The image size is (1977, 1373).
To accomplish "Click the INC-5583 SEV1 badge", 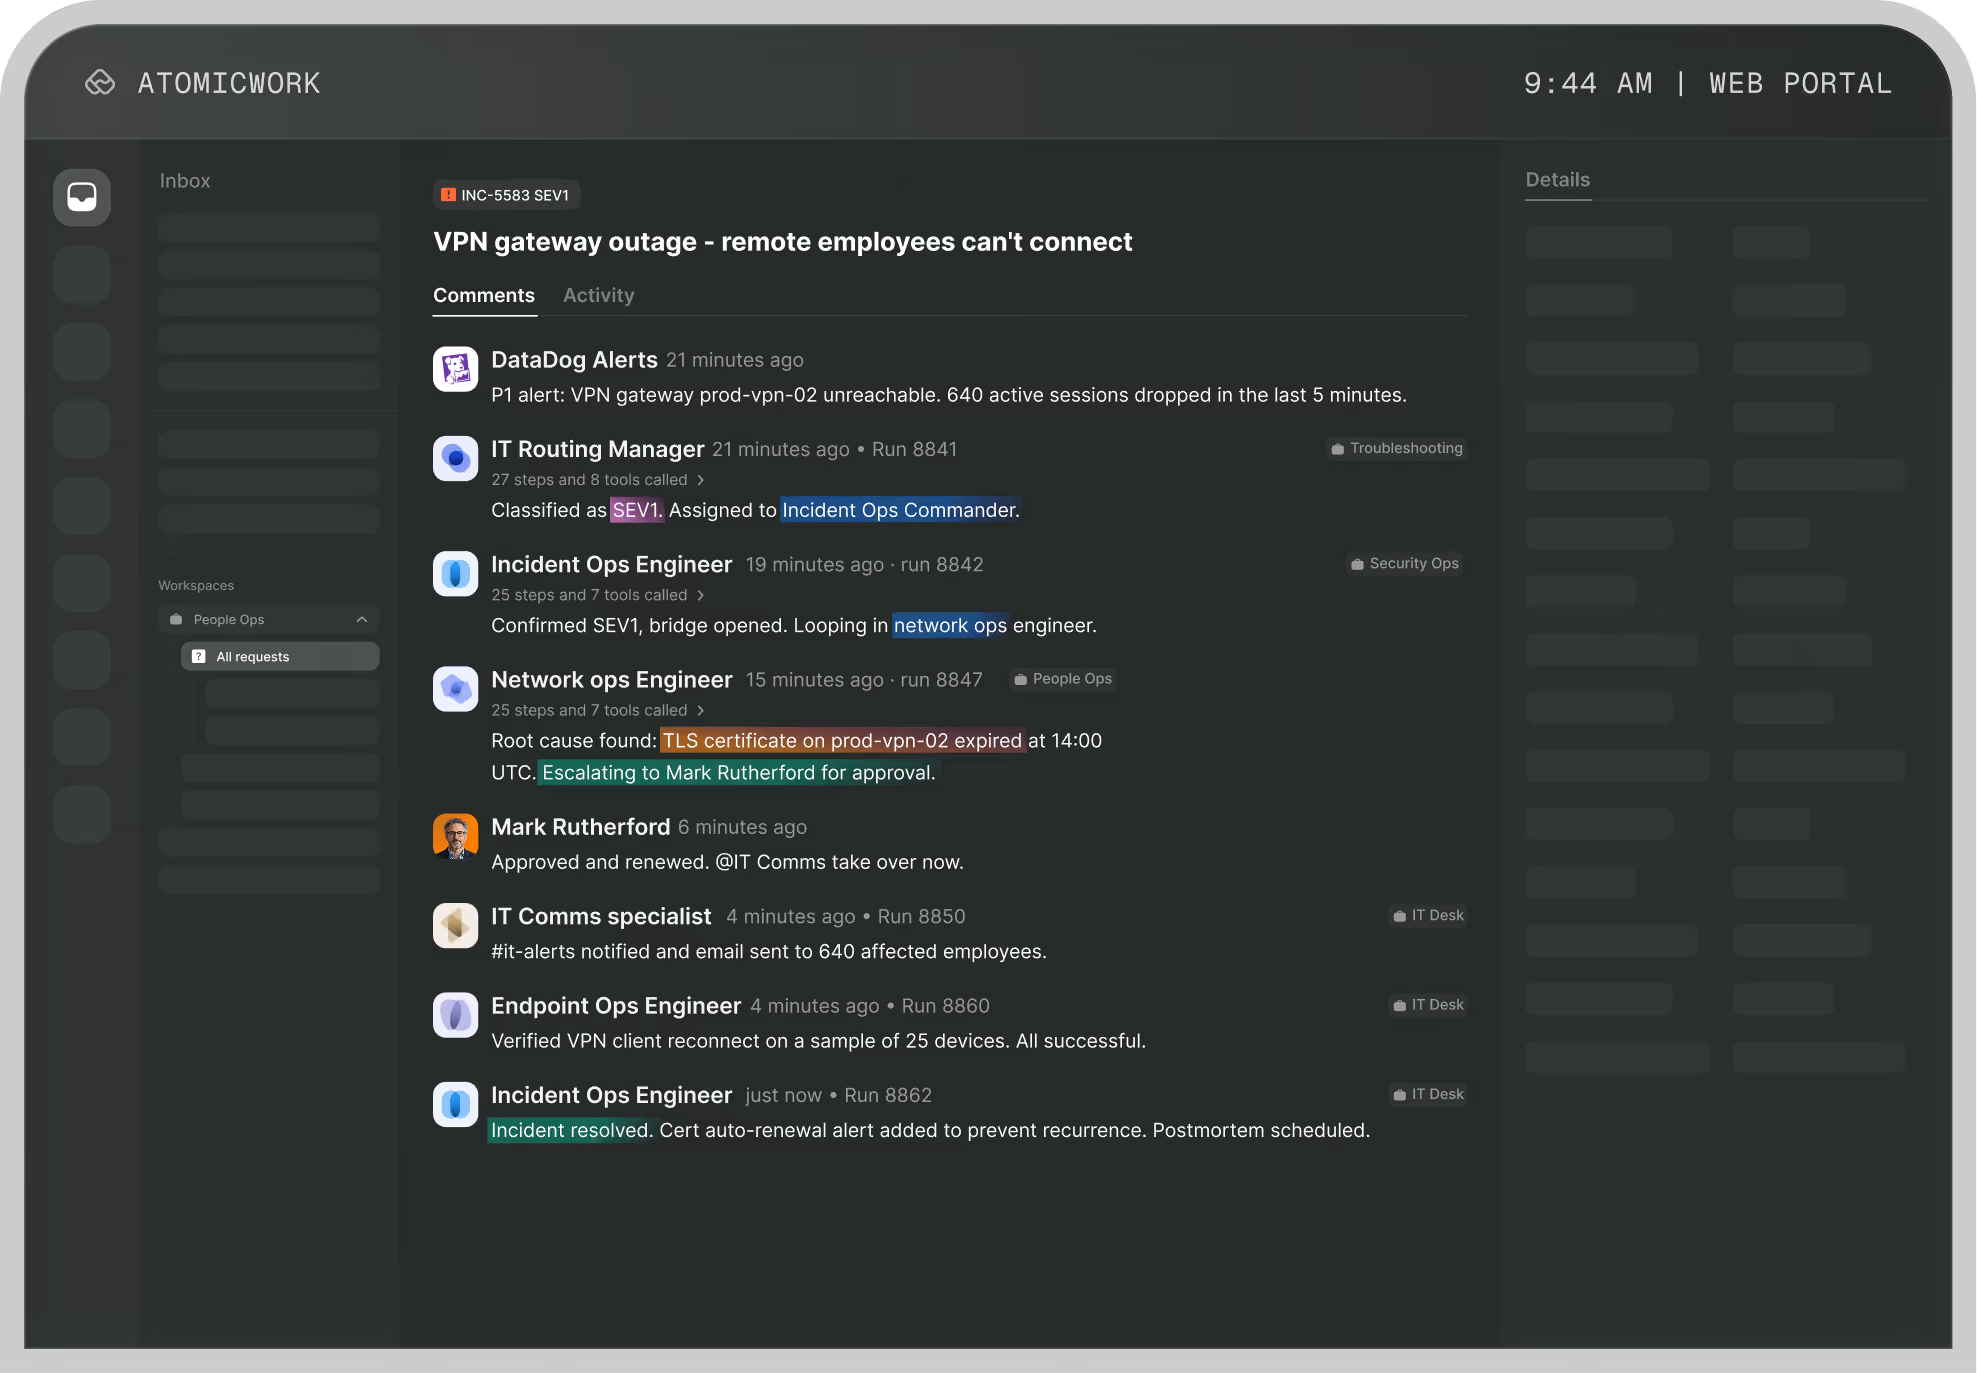I will point(506,195).
